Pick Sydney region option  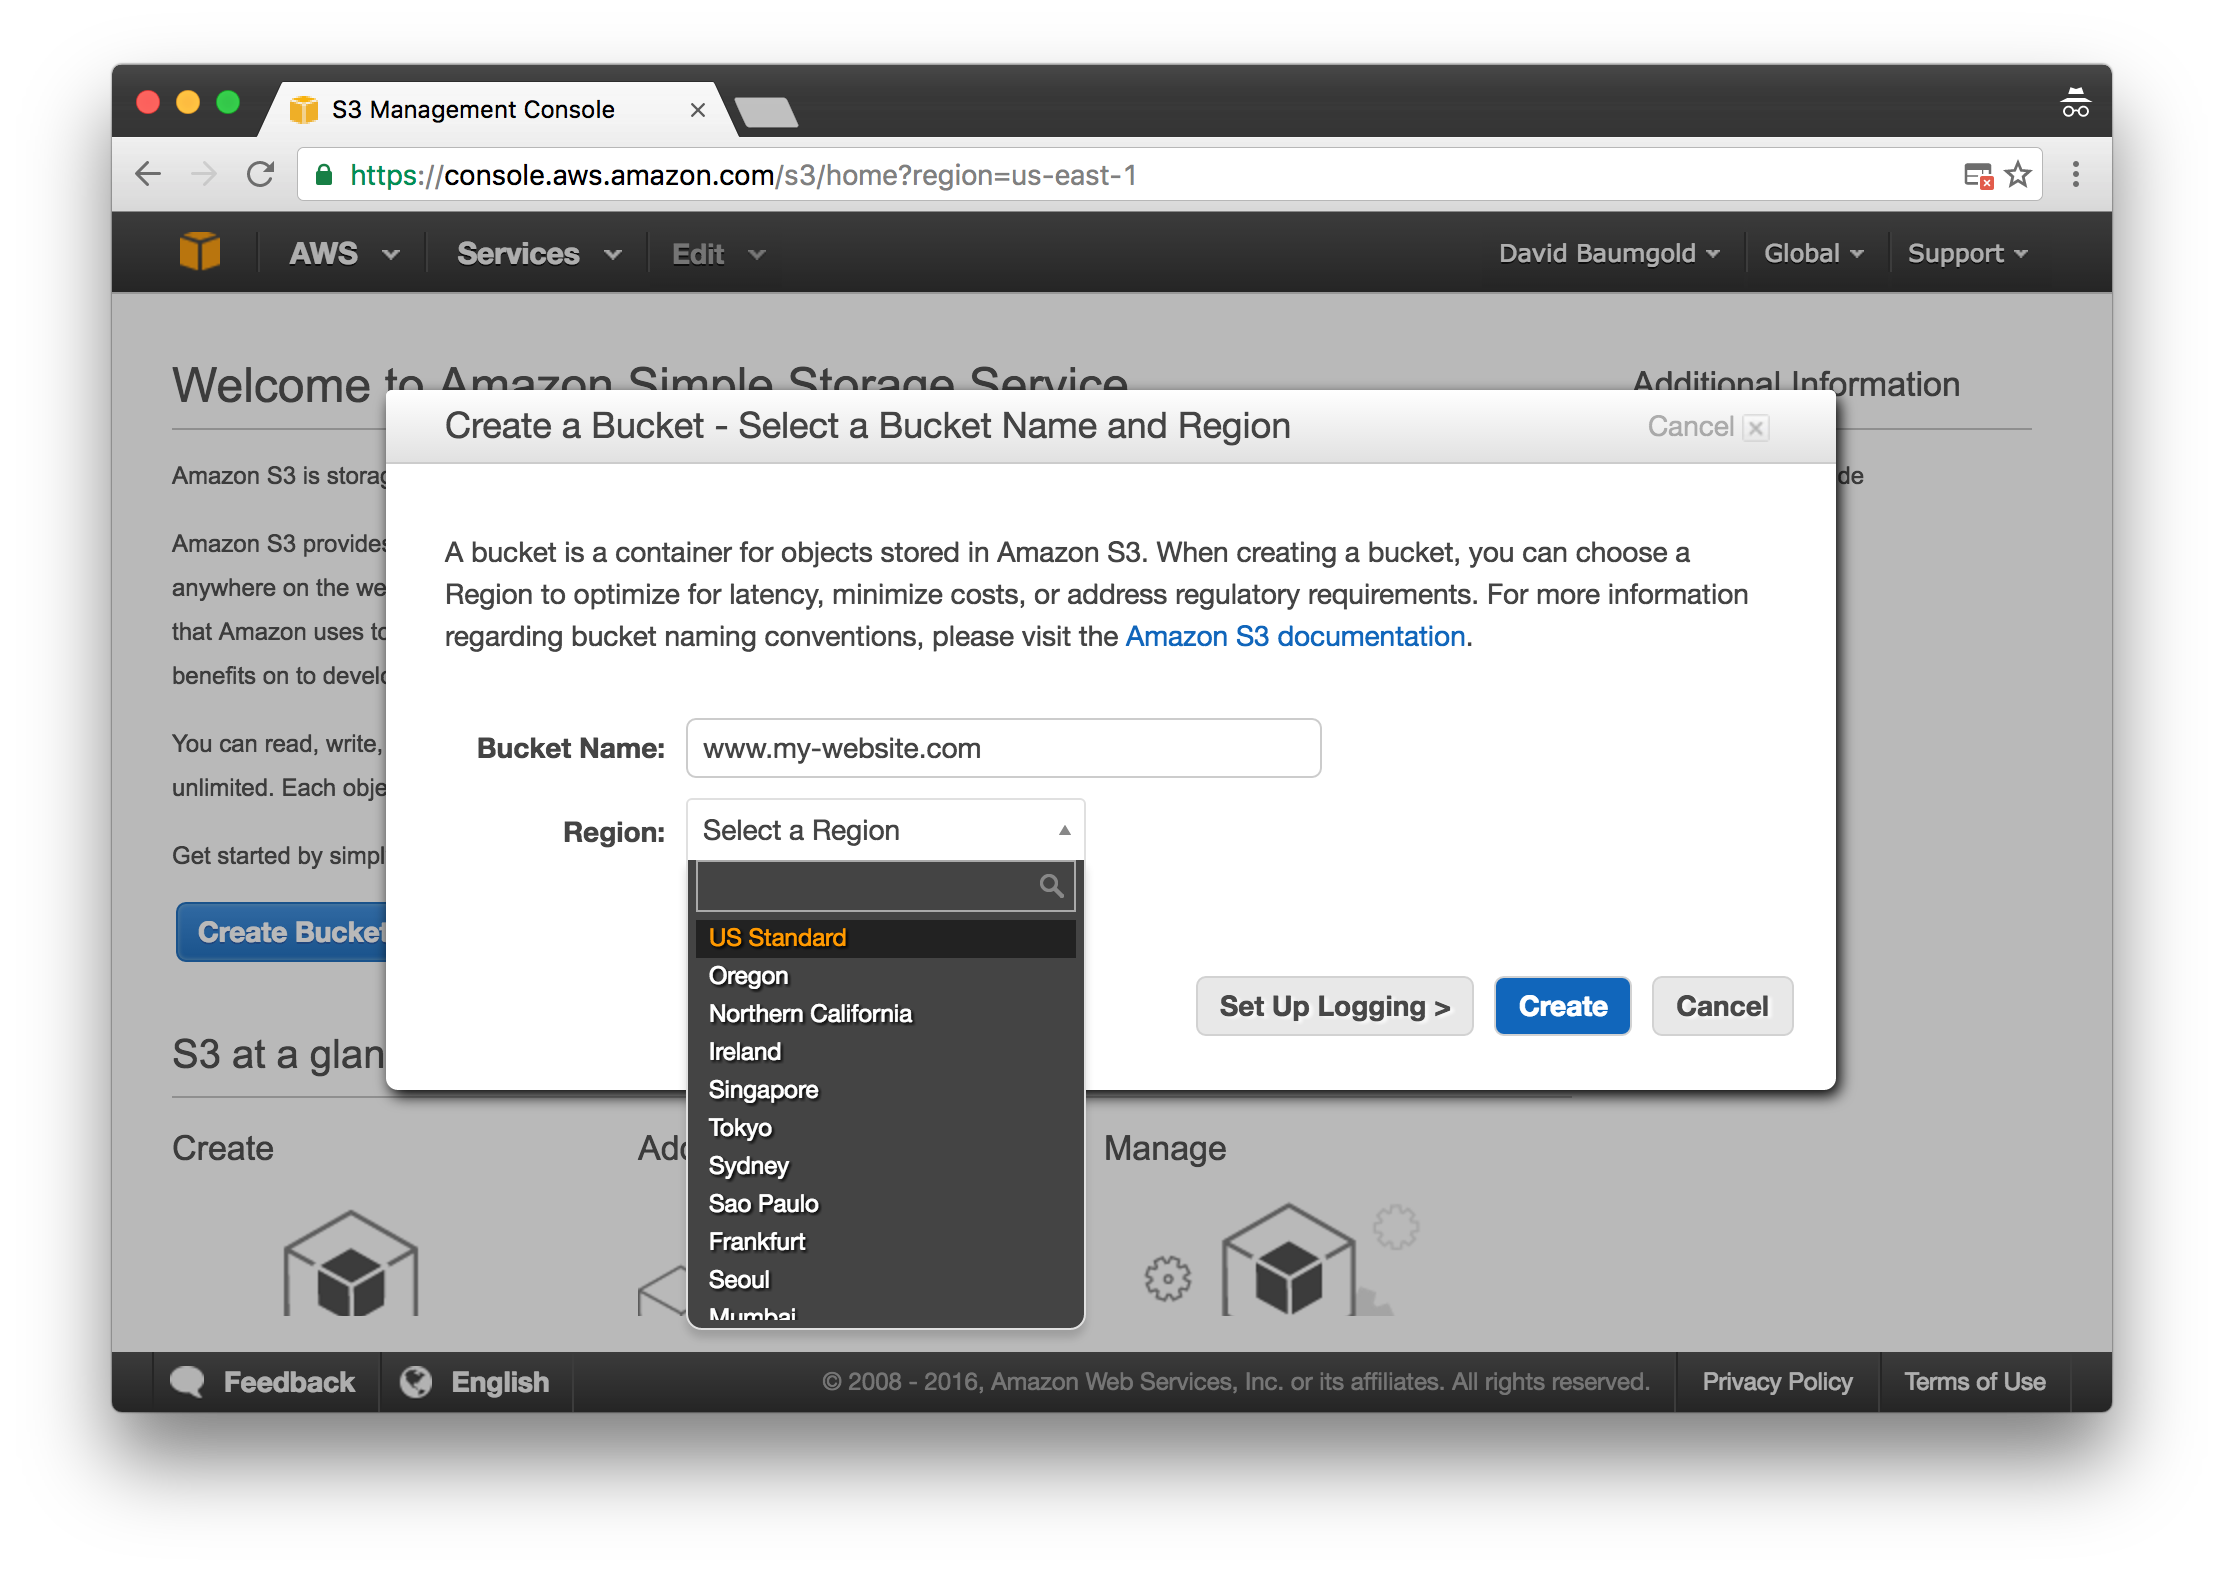pyautogui.click(x=886, y=1166)
